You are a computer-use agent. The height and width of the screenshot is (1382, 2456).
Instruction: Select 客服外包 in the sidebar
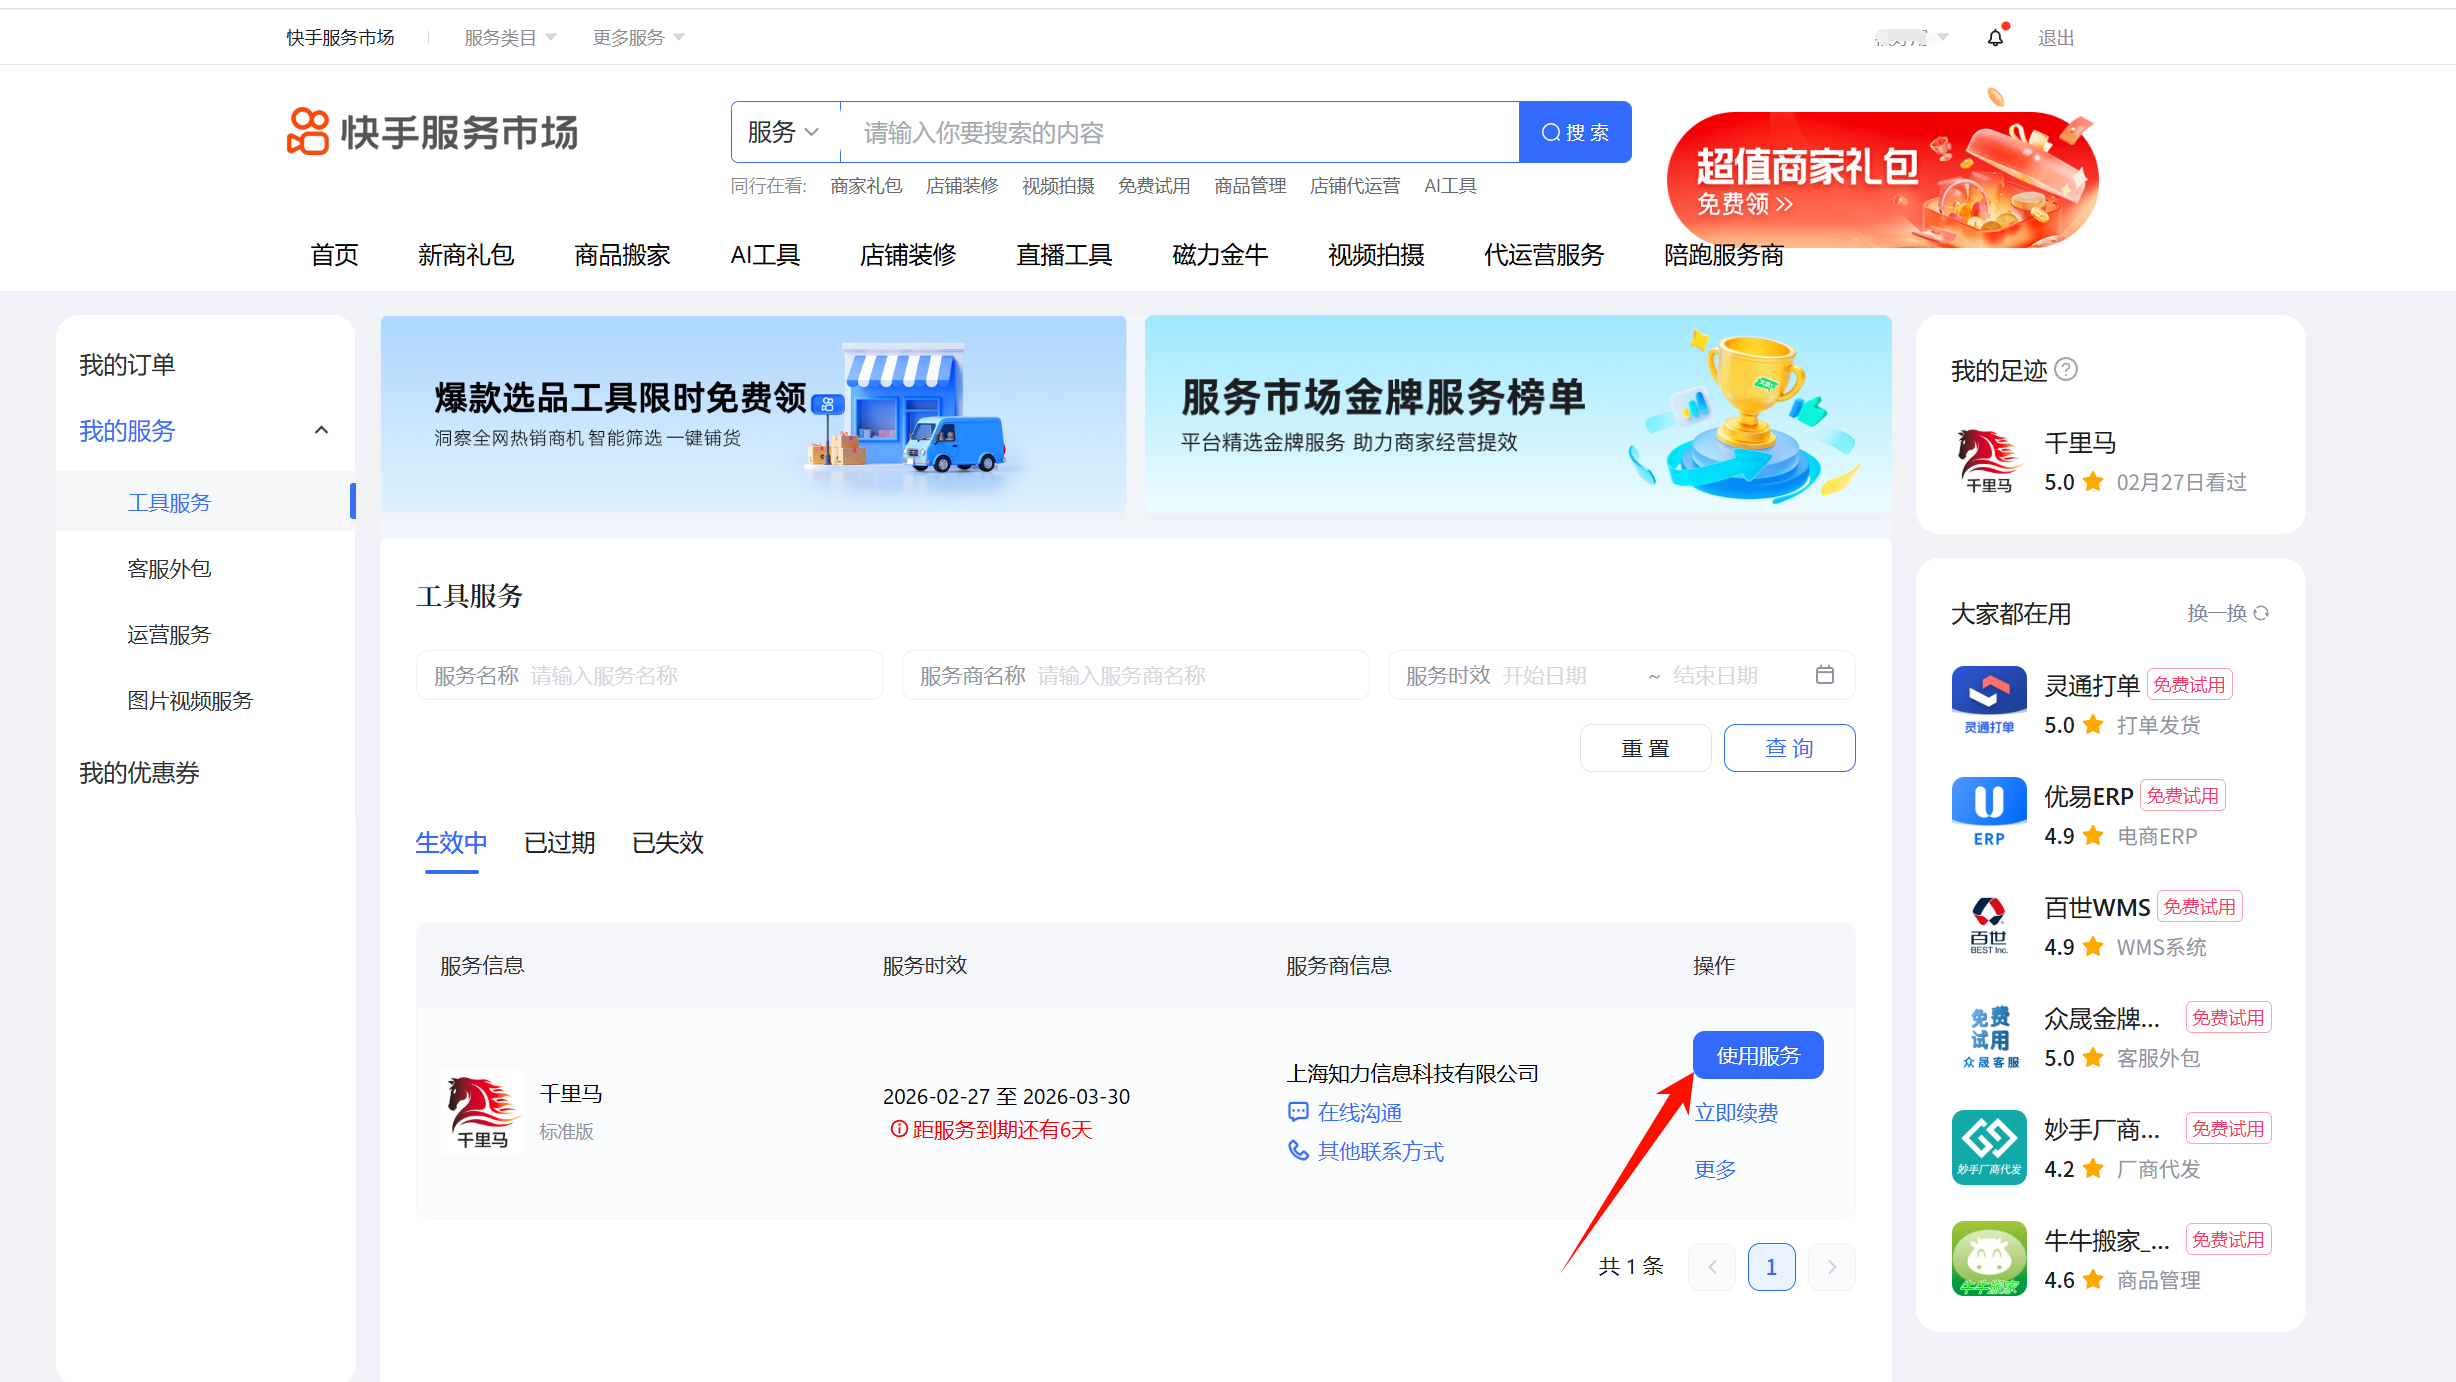click(x=169, y=569)
